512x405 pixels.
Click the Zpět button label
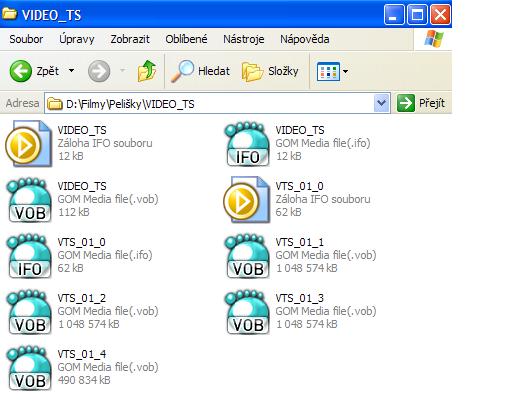point(48,71)
